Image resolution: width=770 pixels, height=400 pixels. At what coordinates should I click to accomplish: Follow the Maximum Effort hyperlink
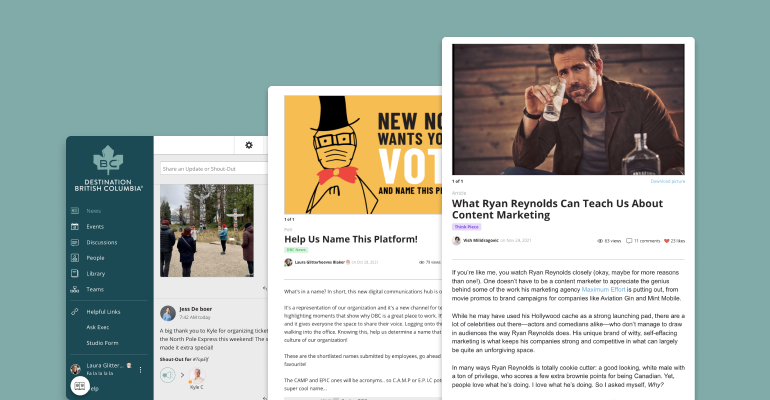point(603,290)
